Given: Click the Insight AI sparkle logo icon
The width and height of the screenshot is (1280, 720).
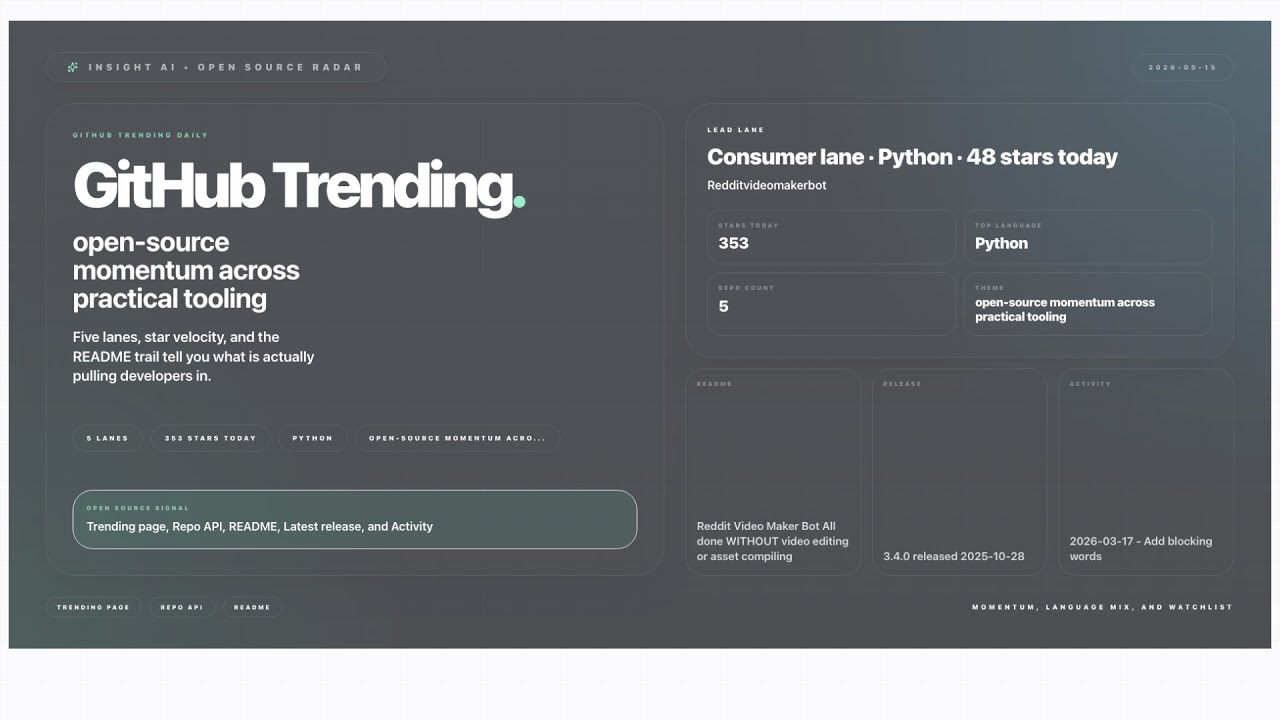Looking at the screenshot, I should pos(72,67).
